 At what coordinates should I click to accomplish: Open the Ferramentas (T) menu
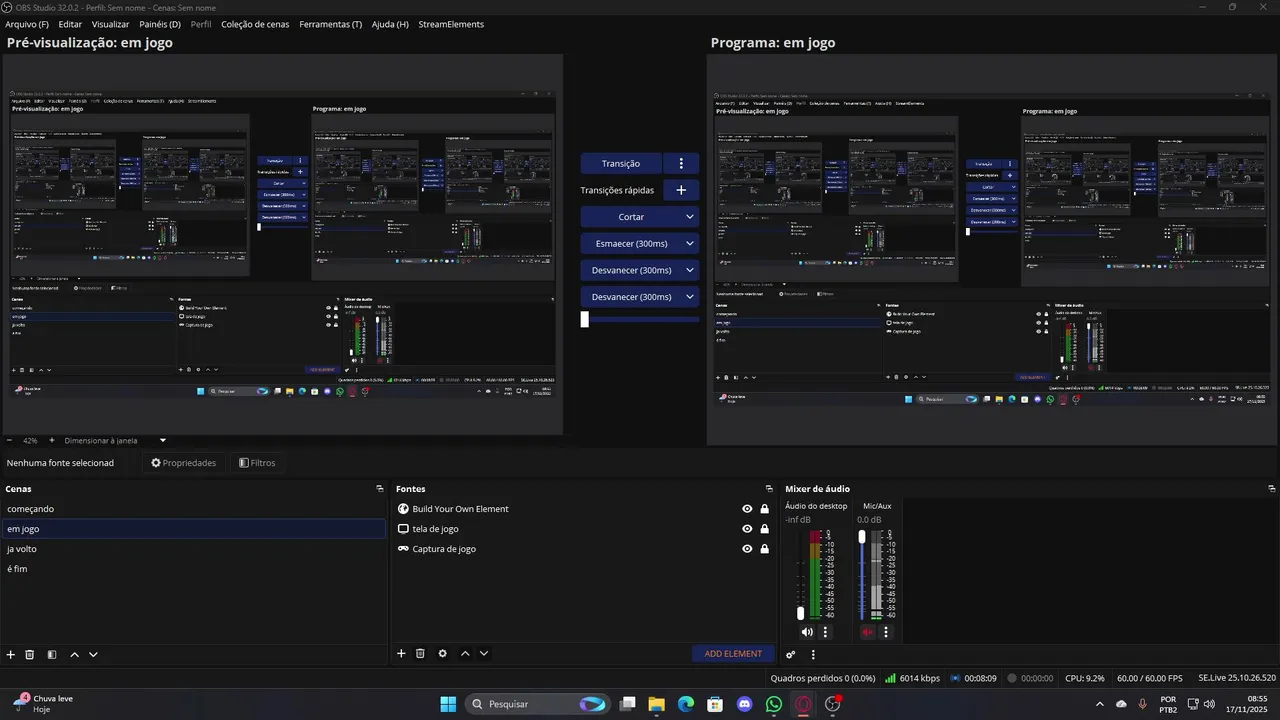point(331,24)
